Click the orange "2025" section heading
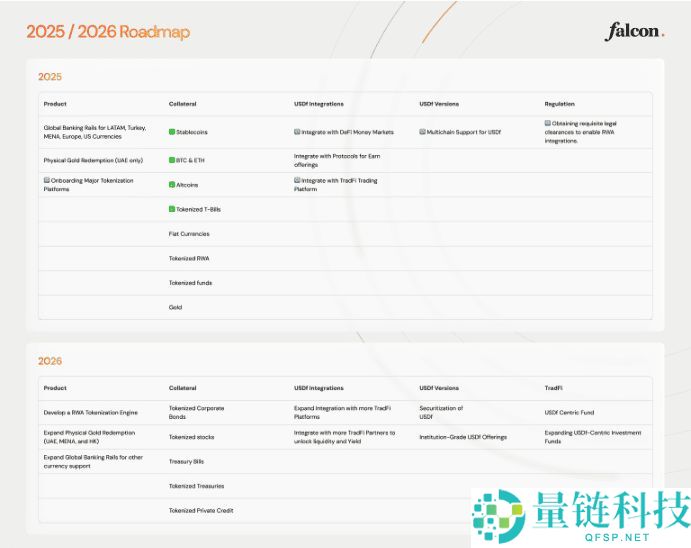This screenshot has width=691, height=548. [50, 77]
